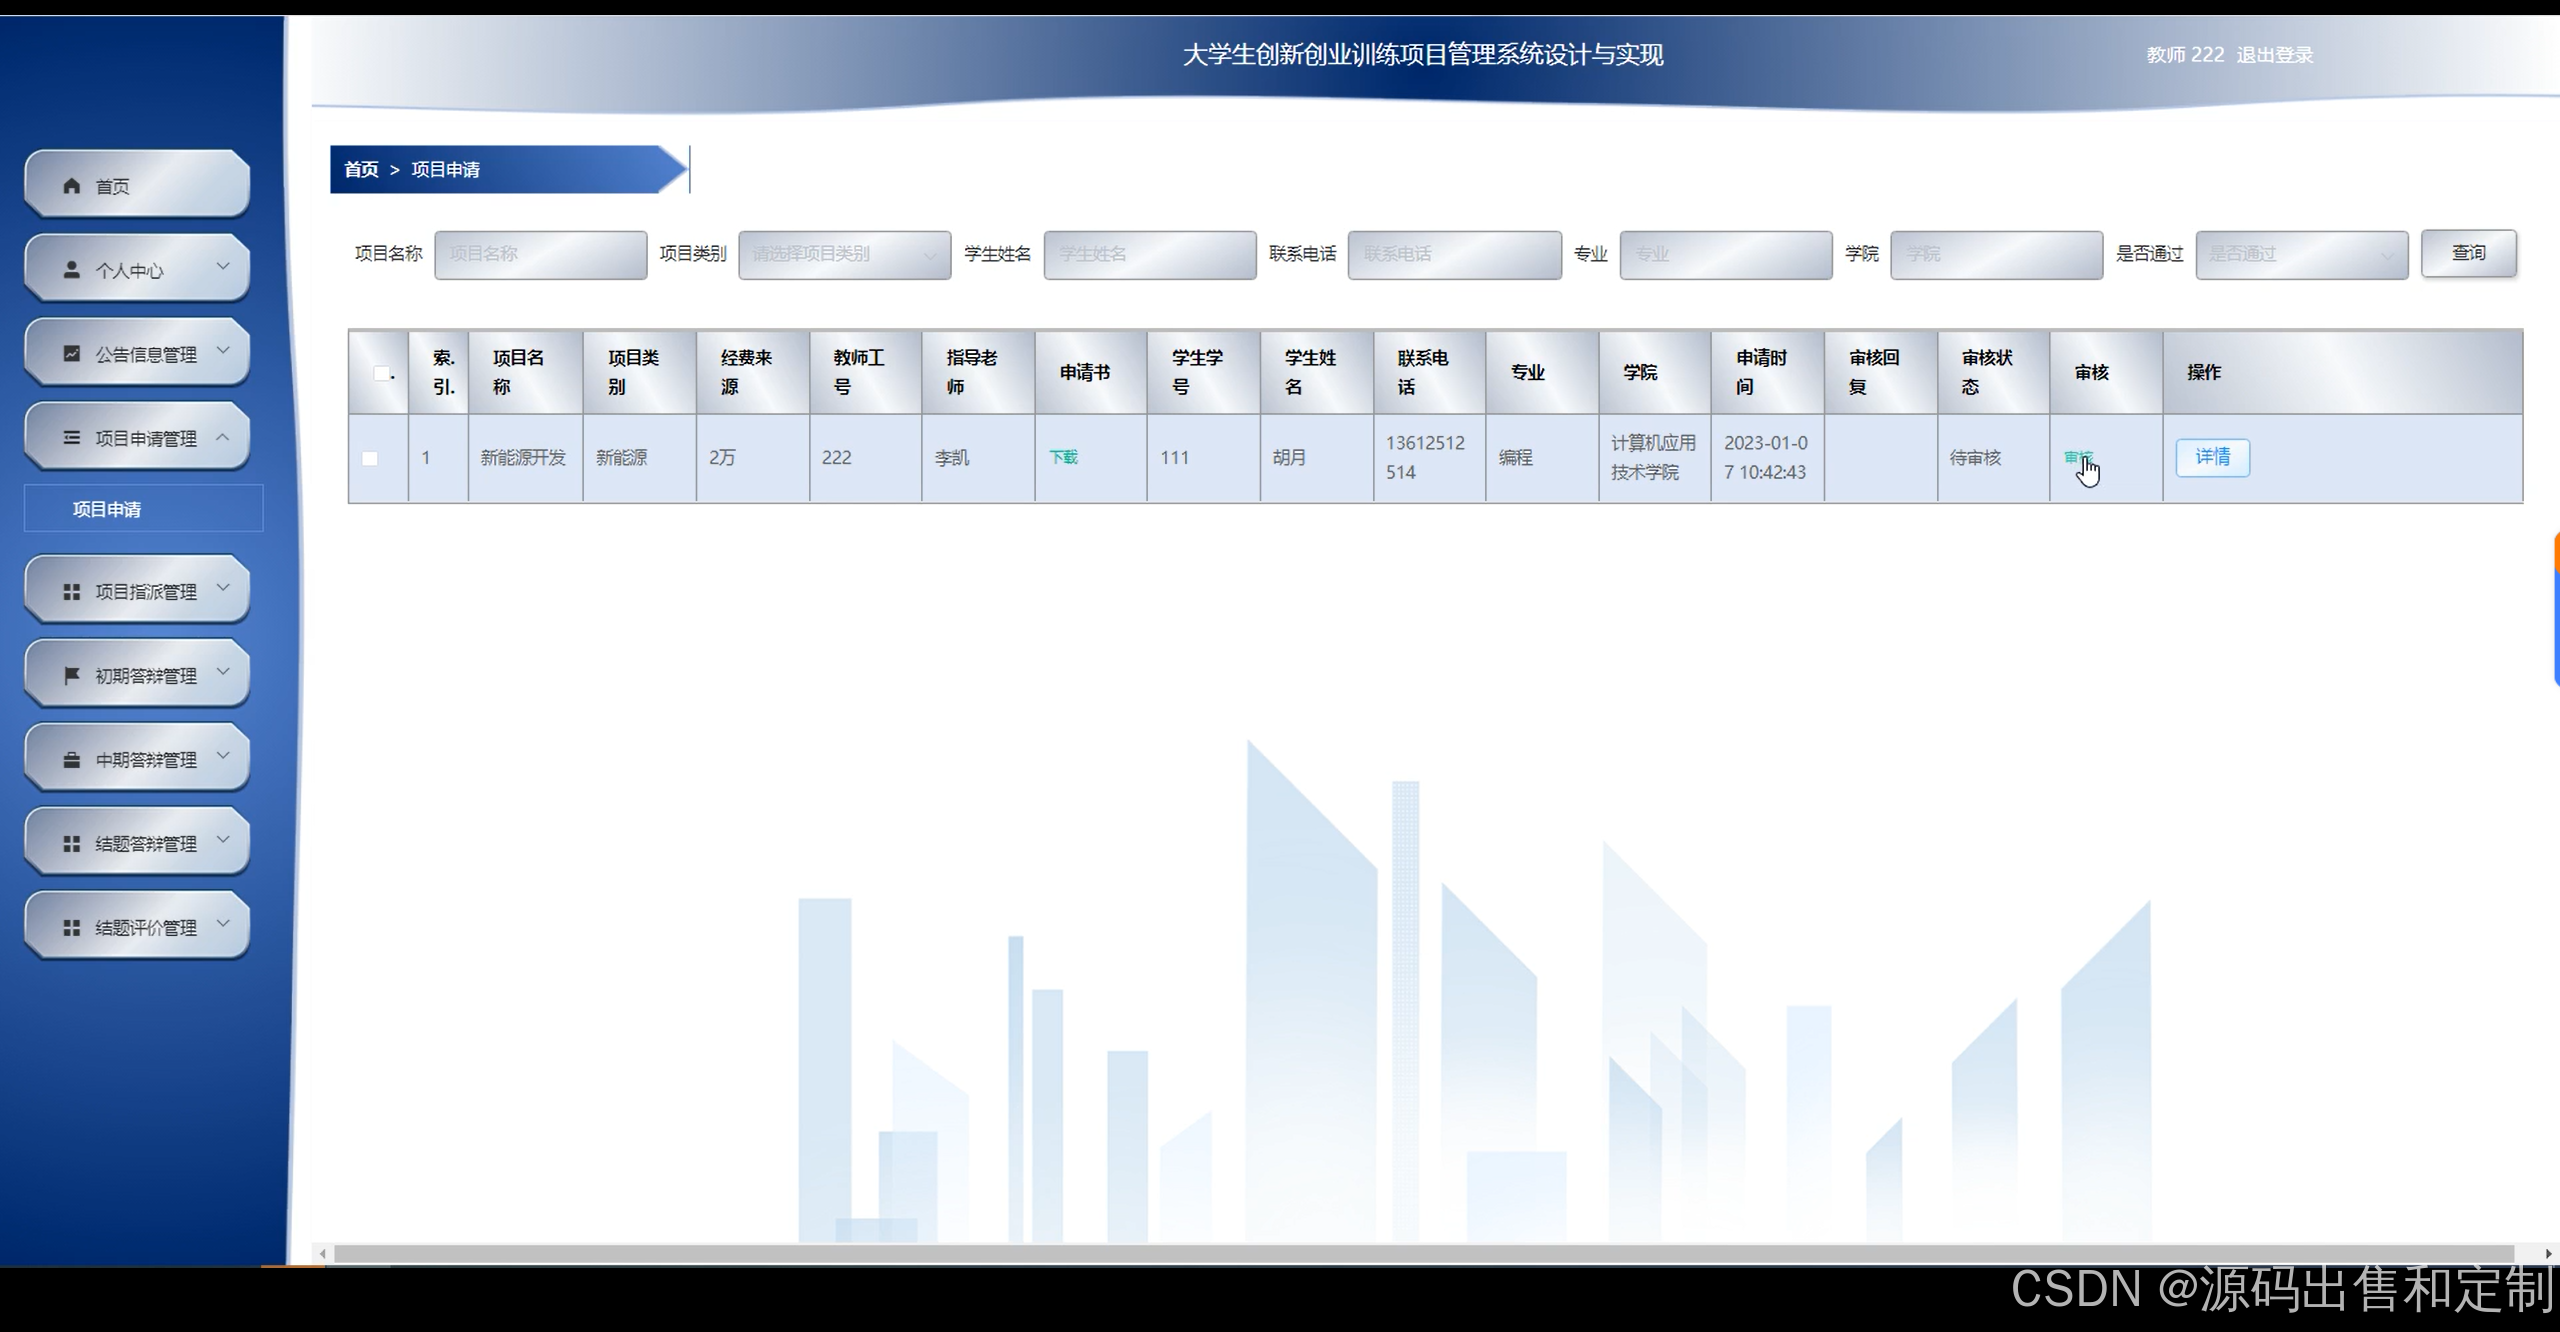Expand the 结题答辩管理 menu chevron
Image resolution: width=2560 pixels, height=1332 pixels.
click(x=223, y=841)
